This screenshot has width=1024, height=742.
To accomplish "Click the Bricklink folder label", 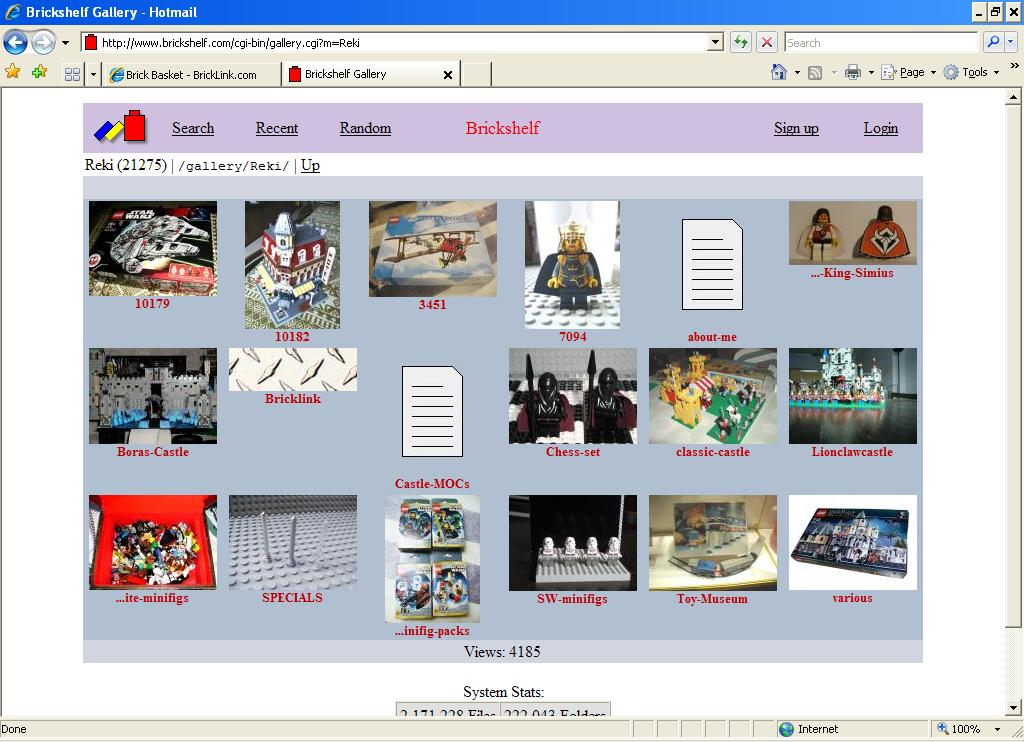I will pyautogui.click(x=293, y=399).
